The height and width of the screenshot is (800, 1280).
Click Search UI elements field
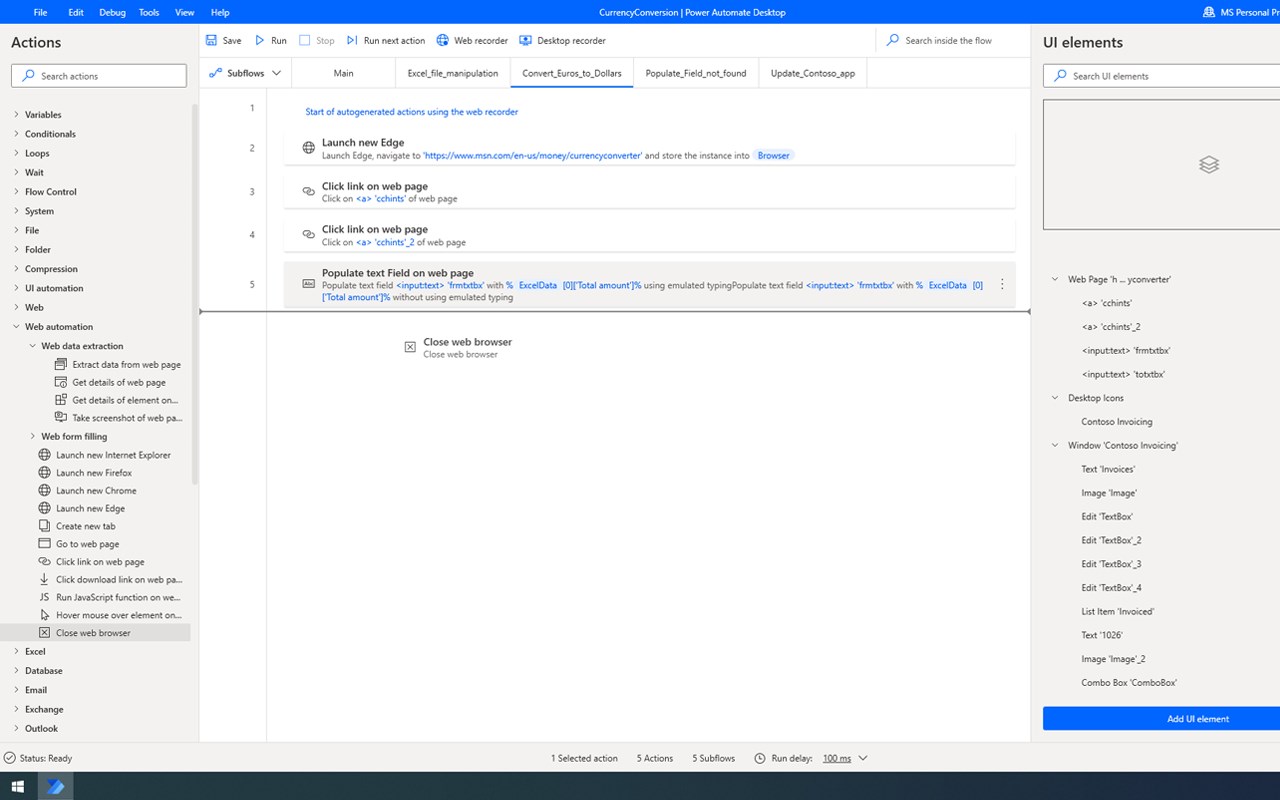pos(1161,76)
